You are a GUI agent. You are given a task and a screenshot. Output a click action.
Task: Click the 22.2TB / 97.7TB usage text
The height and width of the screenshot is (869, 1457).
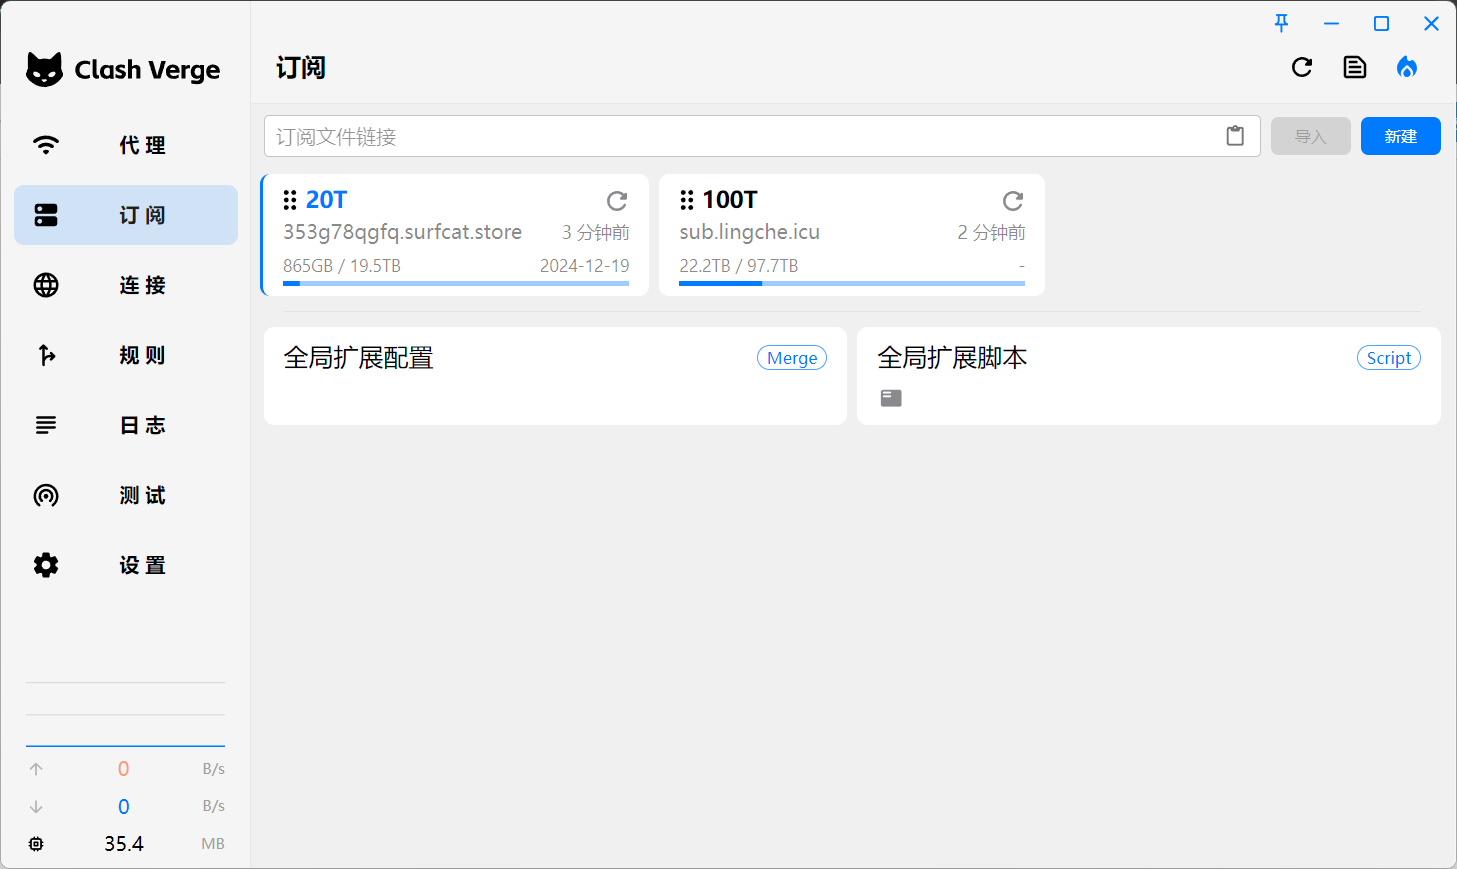point(739,266)
